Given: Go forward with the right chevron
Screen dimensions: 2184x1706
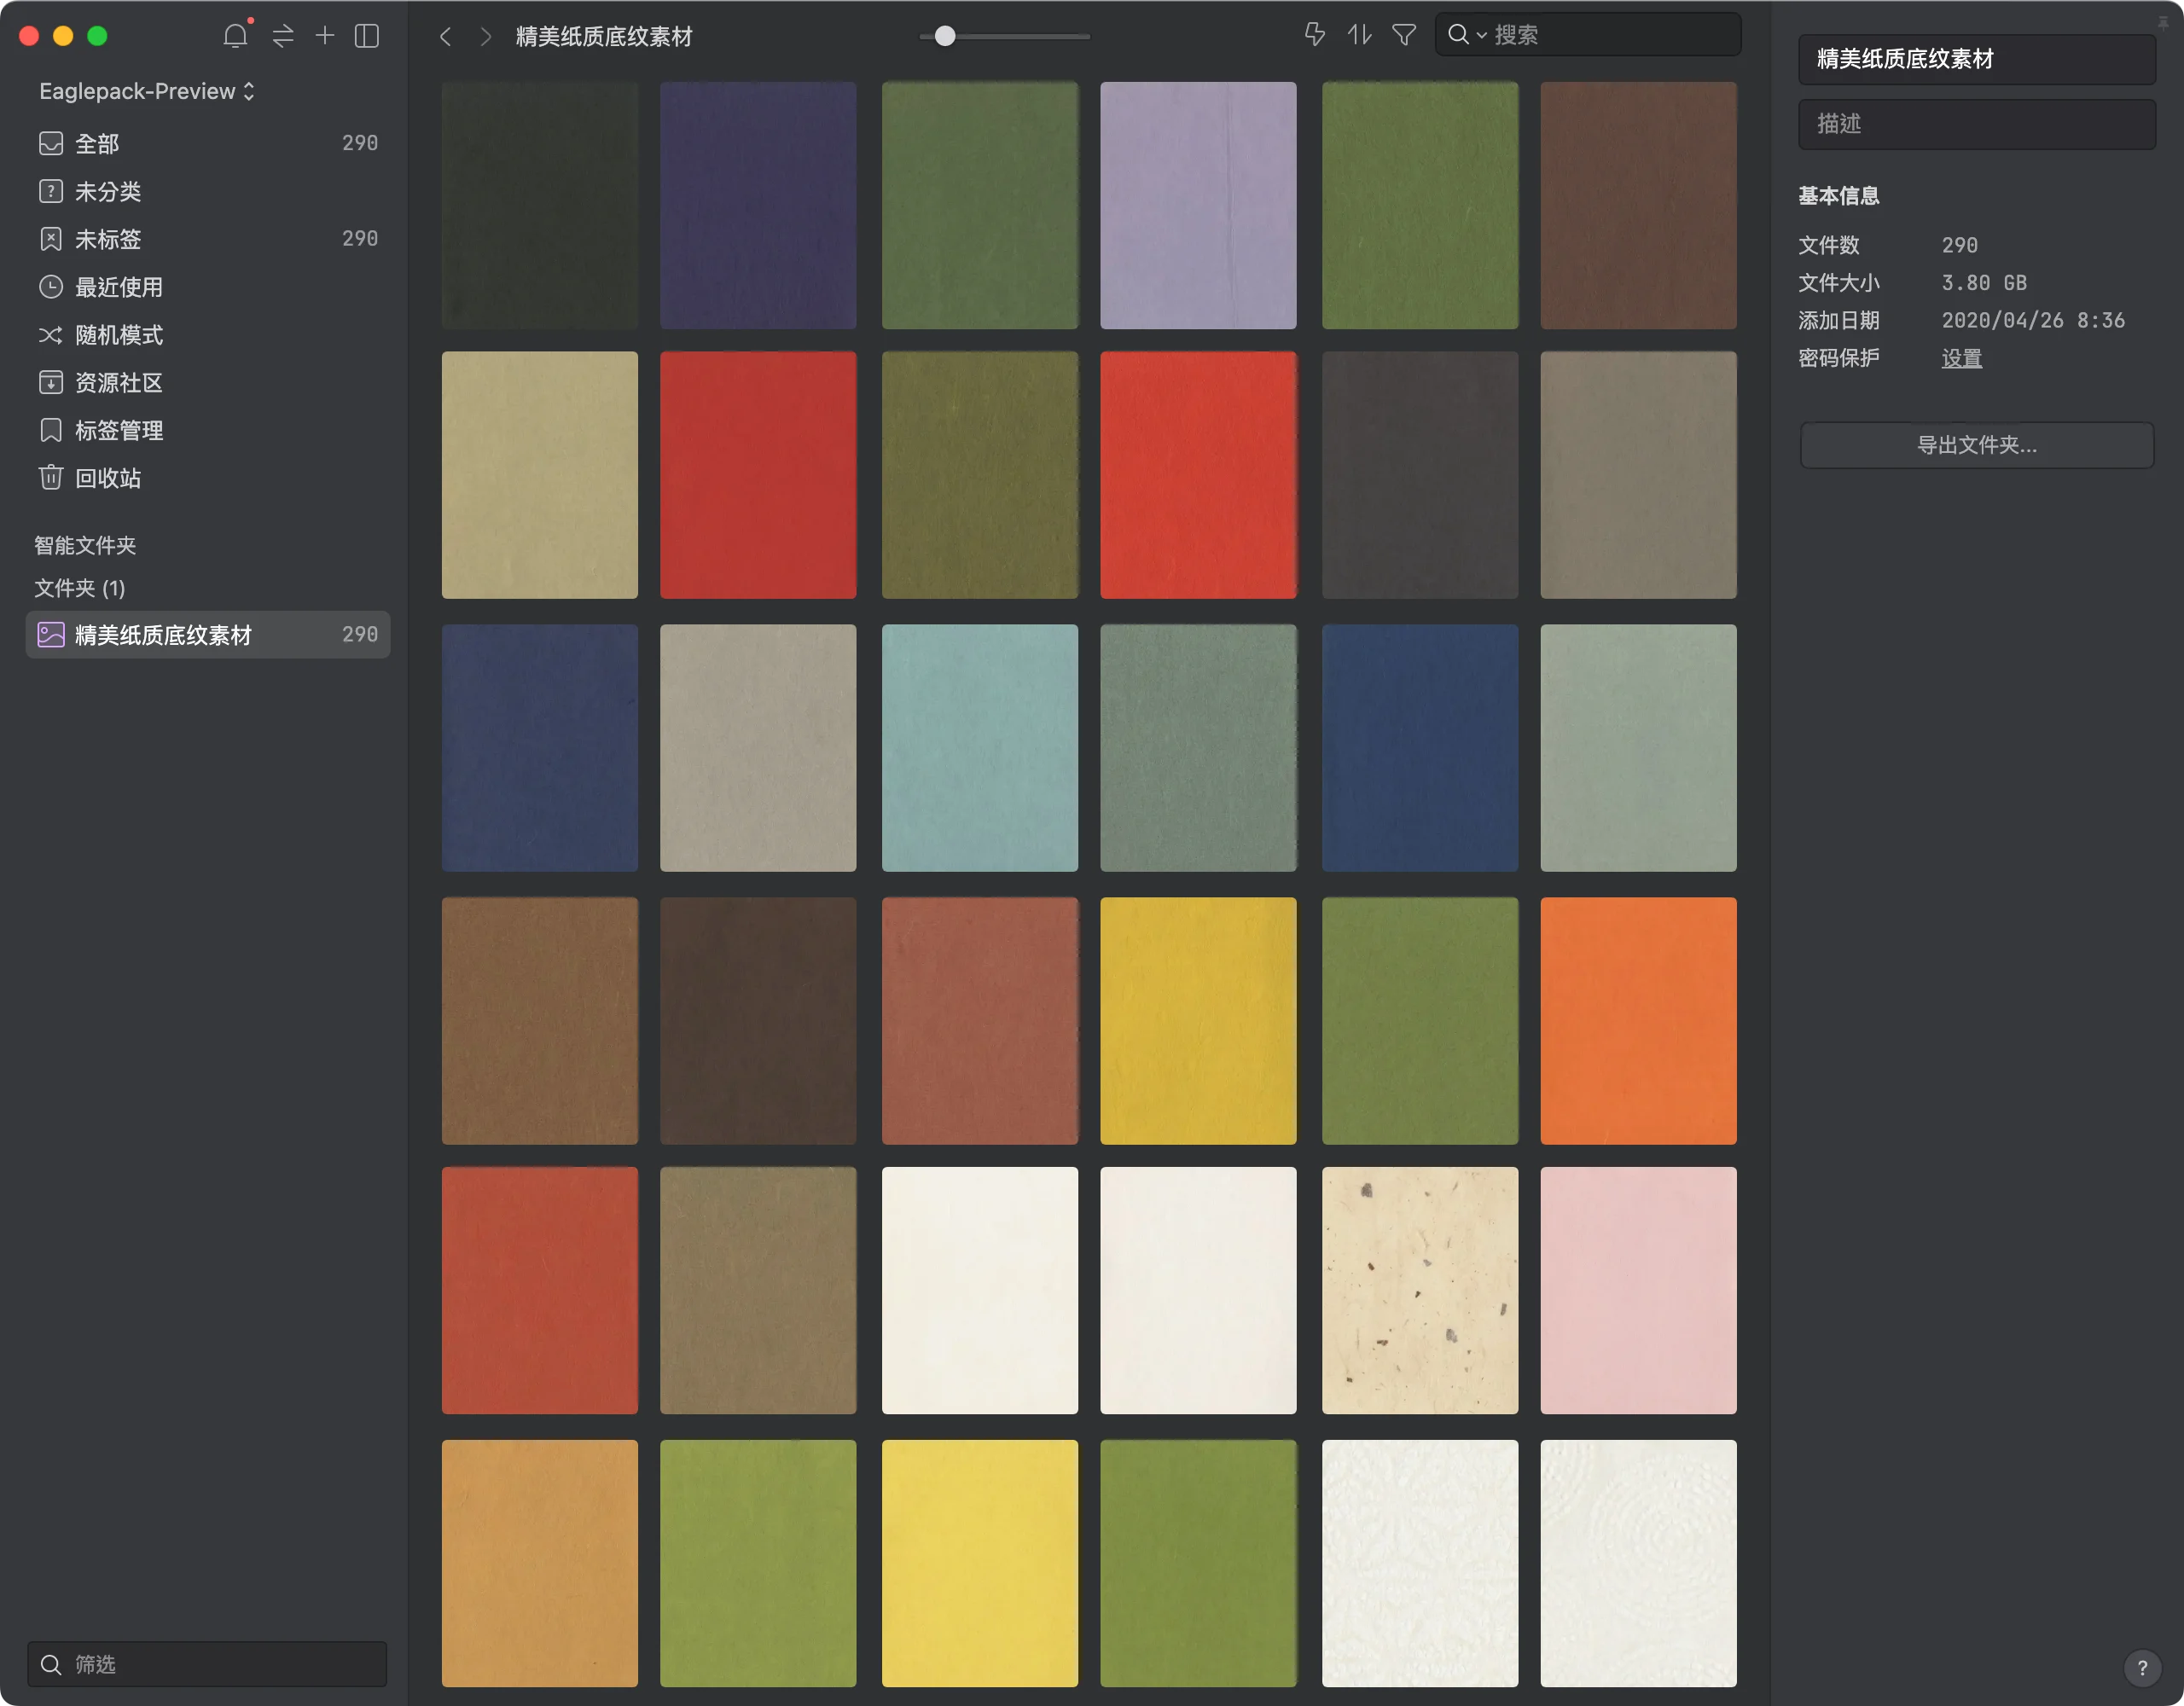Looking at the screenshot, I should tap(486, 37).
